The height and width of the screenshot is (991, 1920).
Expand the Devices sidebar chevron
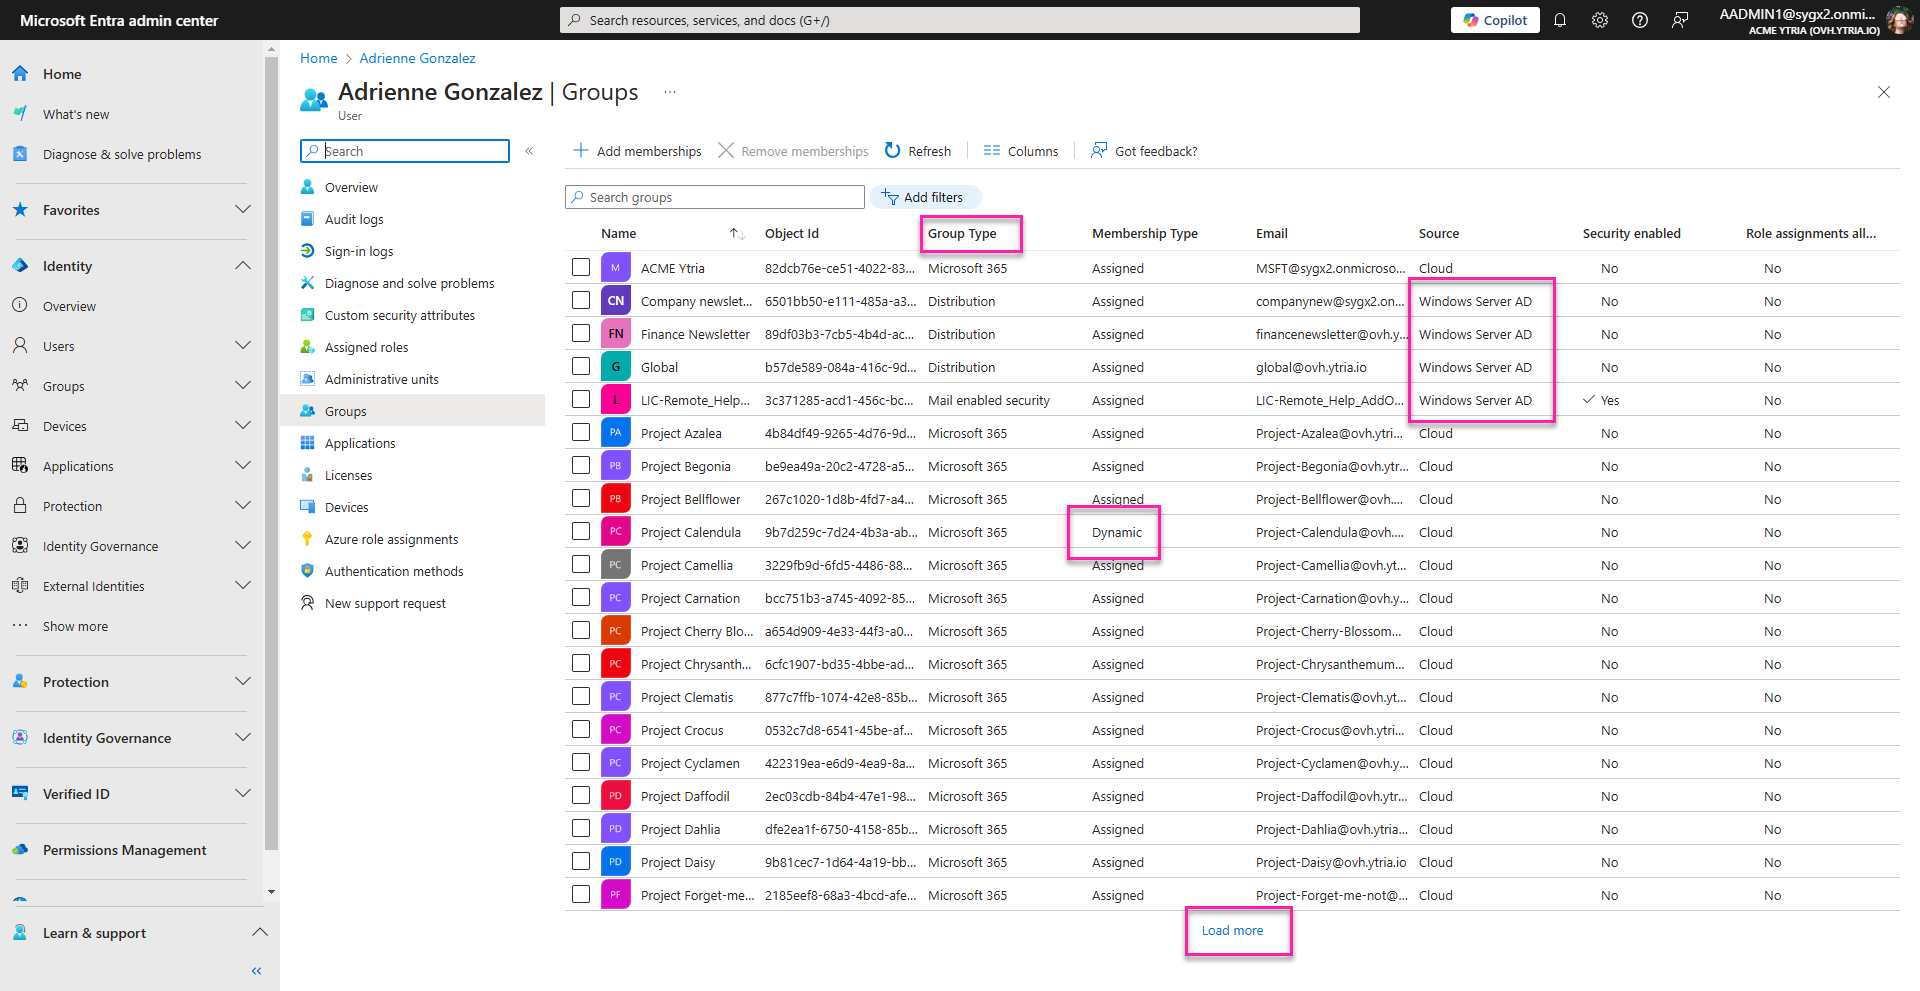[243, 425]
